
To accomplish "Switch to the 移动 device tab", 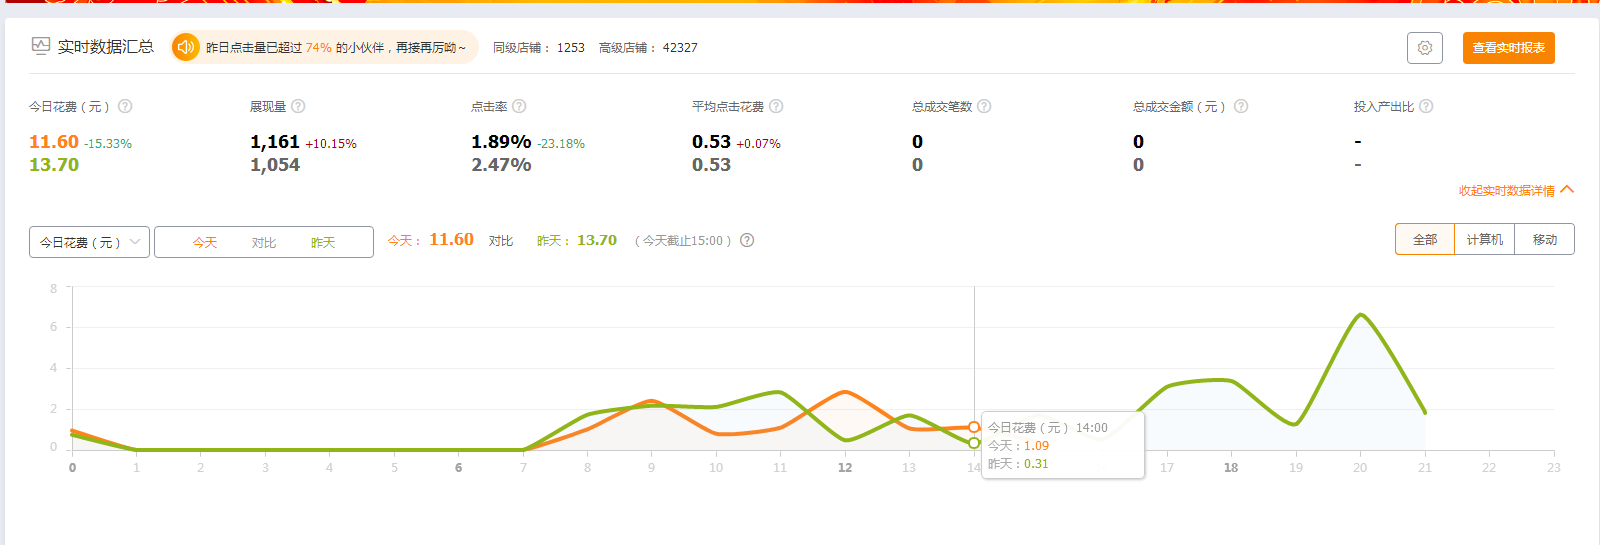I will (x=1545, y=239).
